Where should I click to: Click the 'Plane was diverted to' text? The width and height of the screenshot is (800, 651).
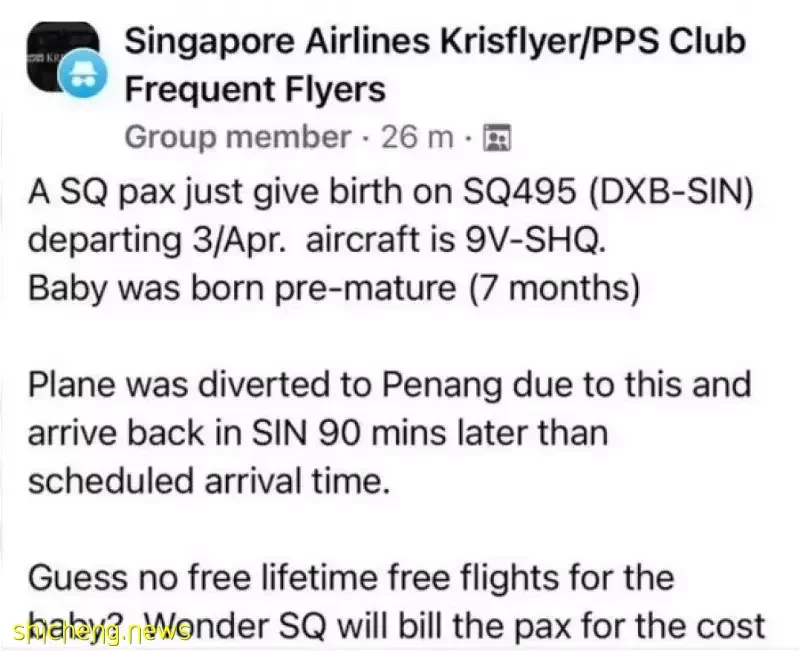point(199,384)
